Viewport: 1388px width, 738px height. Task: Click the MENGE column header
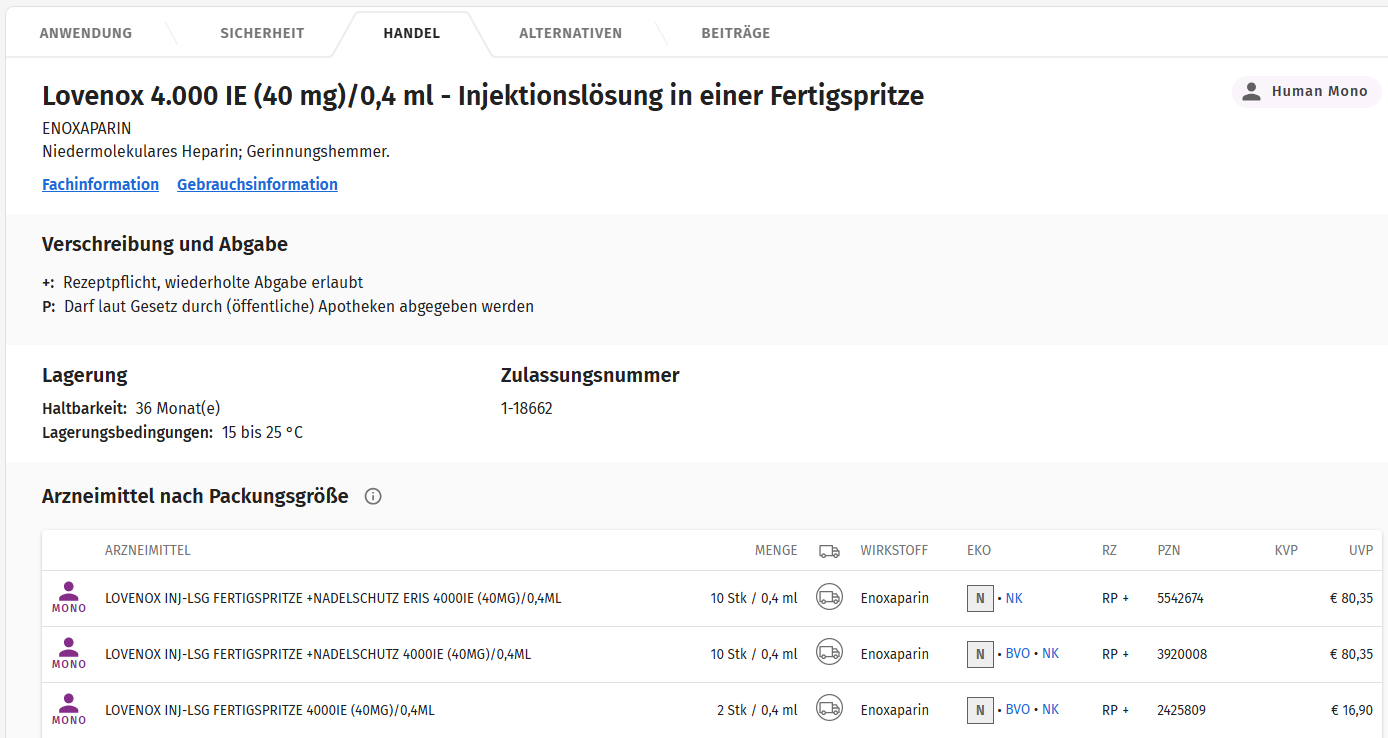coord(776,551)
